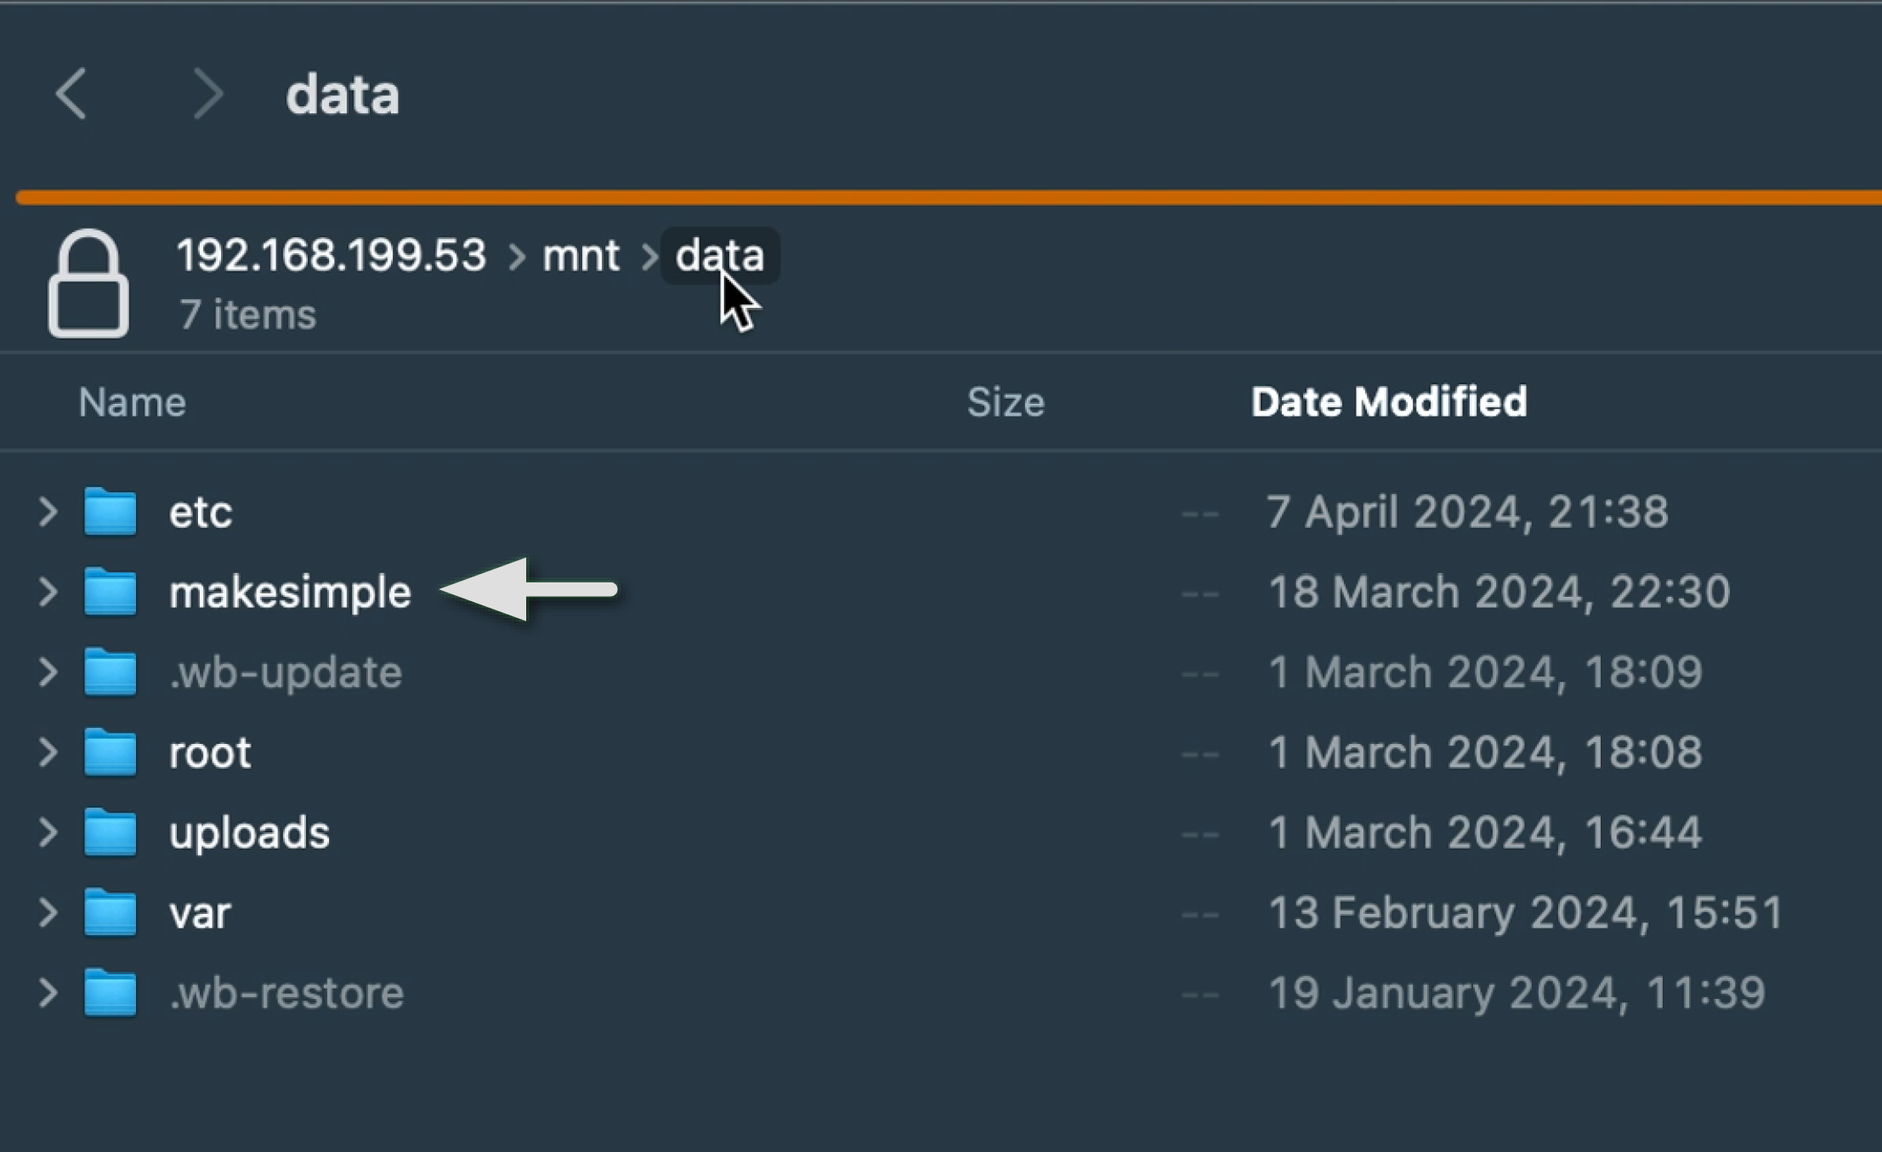1882x1152 pixels.
Task: Sort by Size column header
Action: point(1005,402)
